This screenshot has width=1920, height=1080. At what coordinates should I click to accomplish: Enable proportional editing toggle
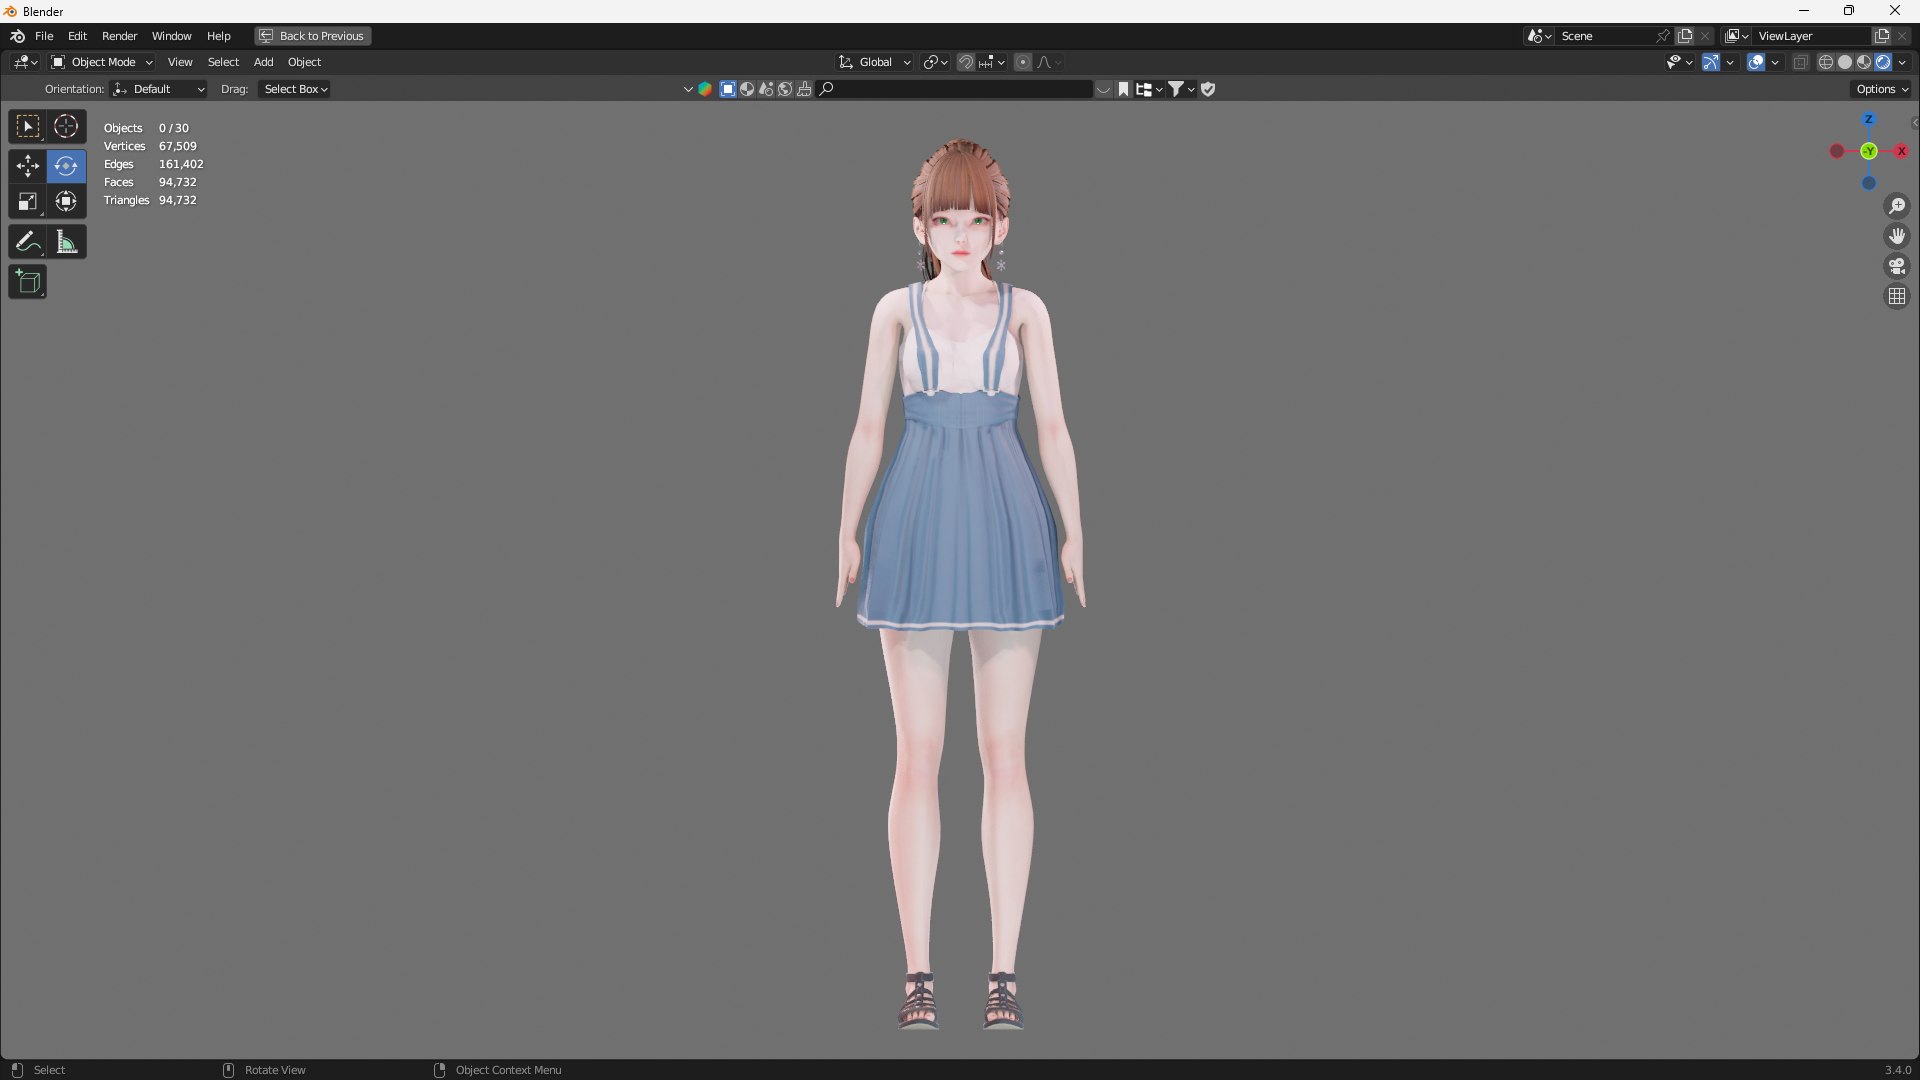coord(1023,62)
